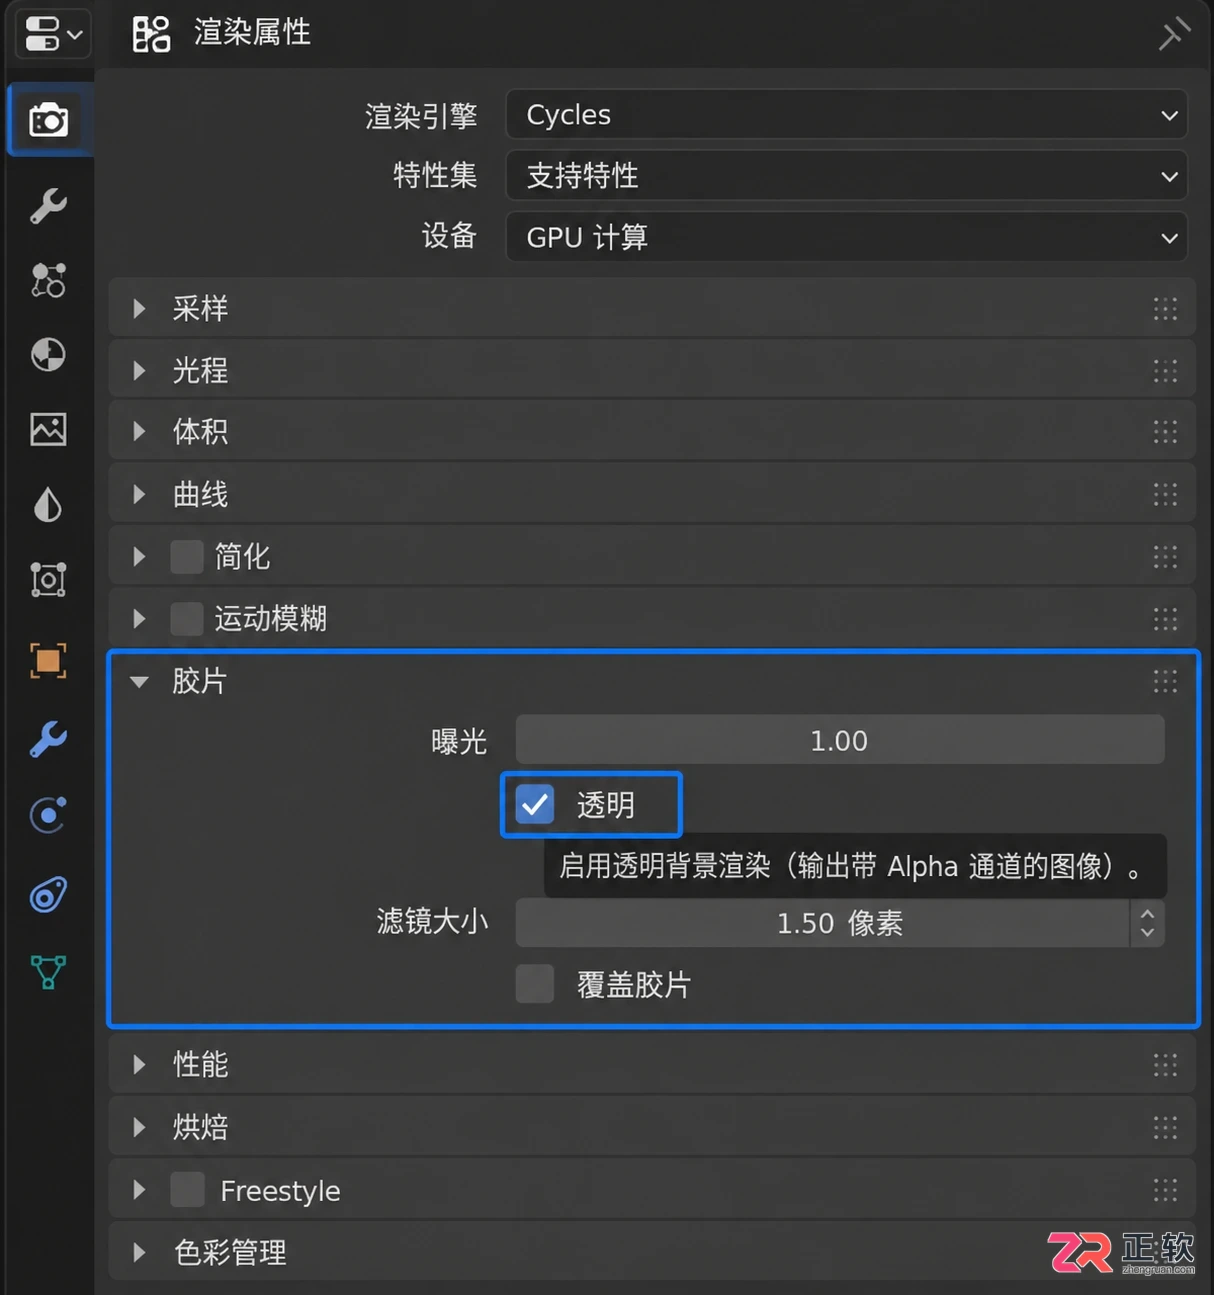Open the Texture/collection properties drop icon
The width and height of the screenshot is (1214, 1295).
coord(48,505)
